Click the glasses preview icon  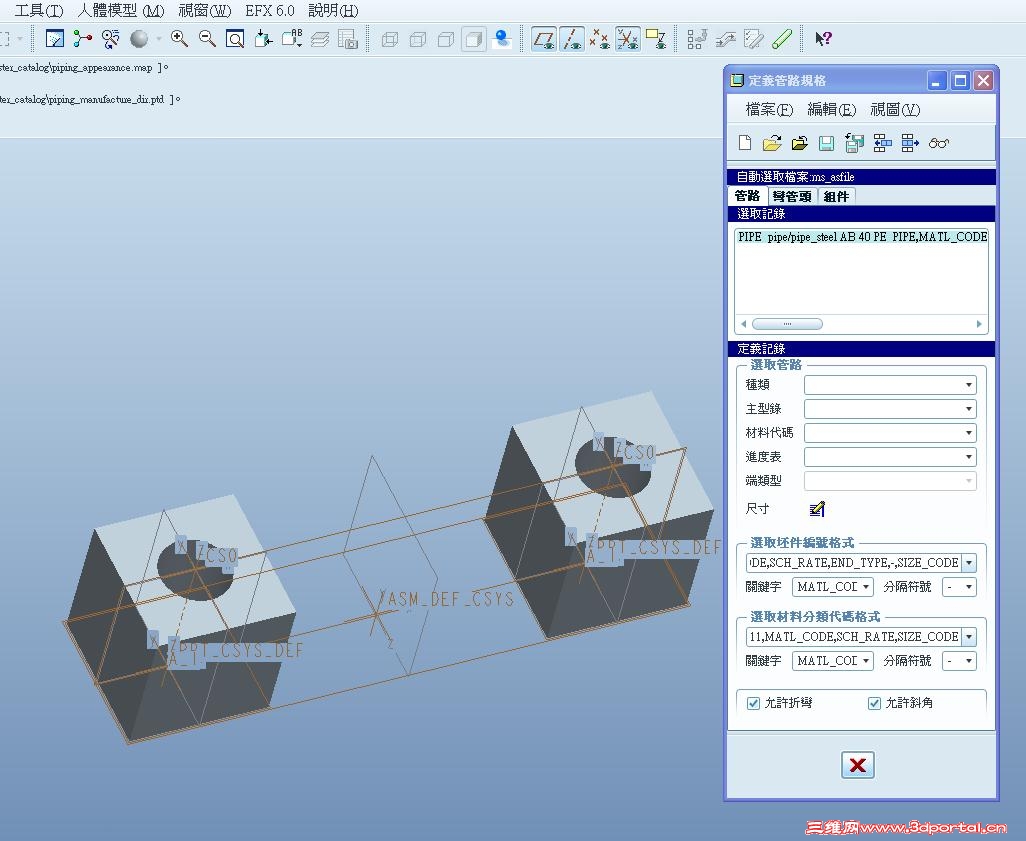point(938,143)
